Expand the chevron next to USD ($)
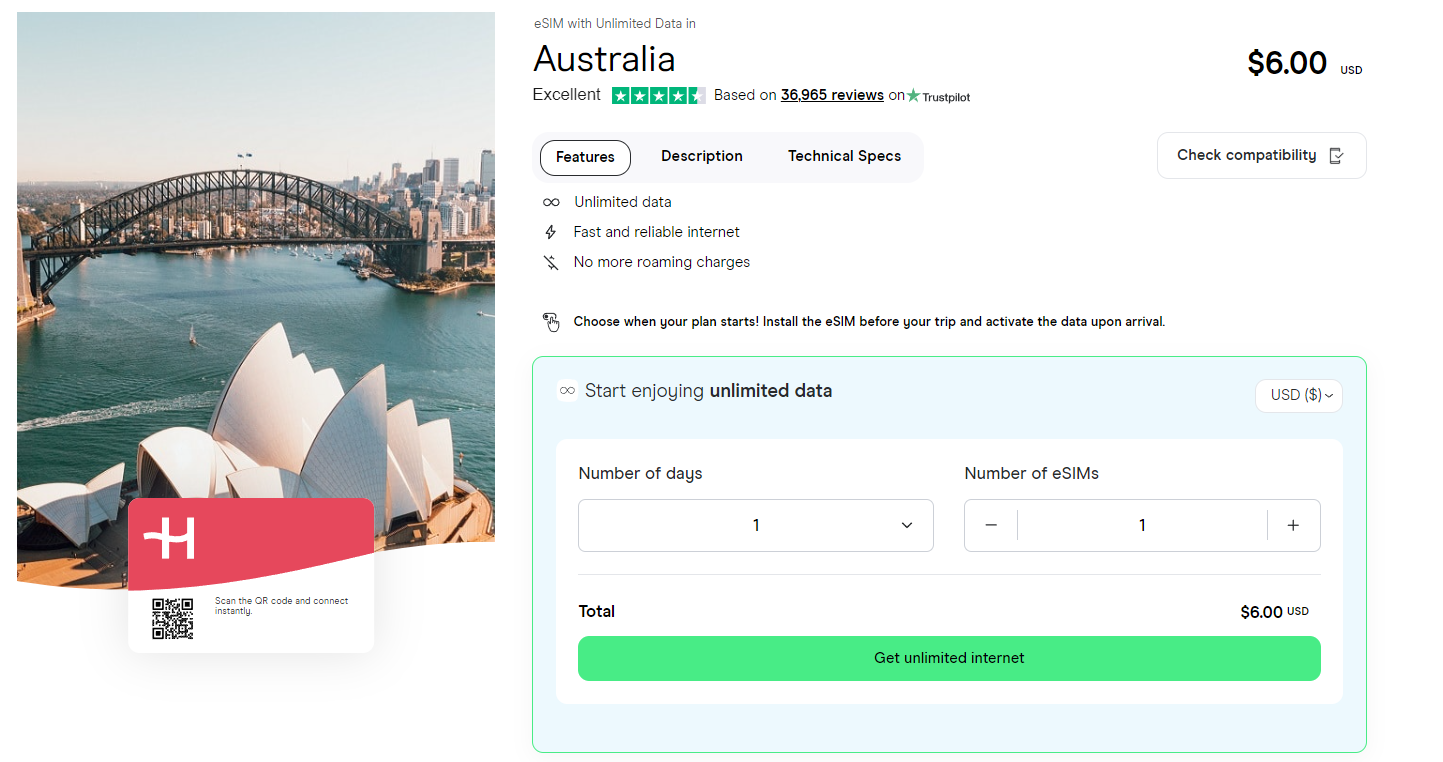Screen dimensions: 1443x762 (1330, 395)
